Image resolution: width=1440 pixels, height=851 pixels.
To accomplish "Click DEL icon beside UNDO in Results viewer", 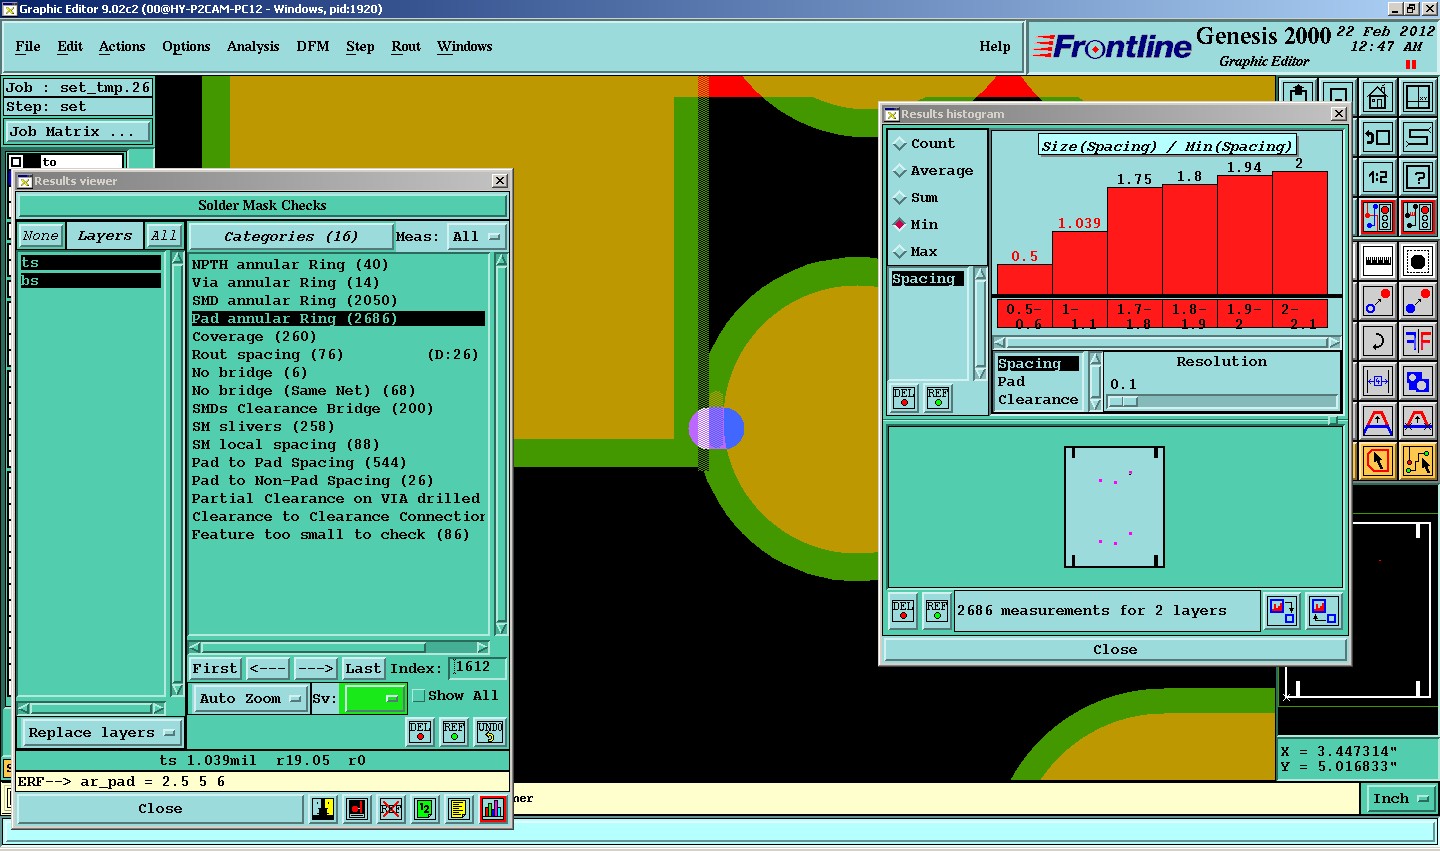I will (x=420, y=732).
